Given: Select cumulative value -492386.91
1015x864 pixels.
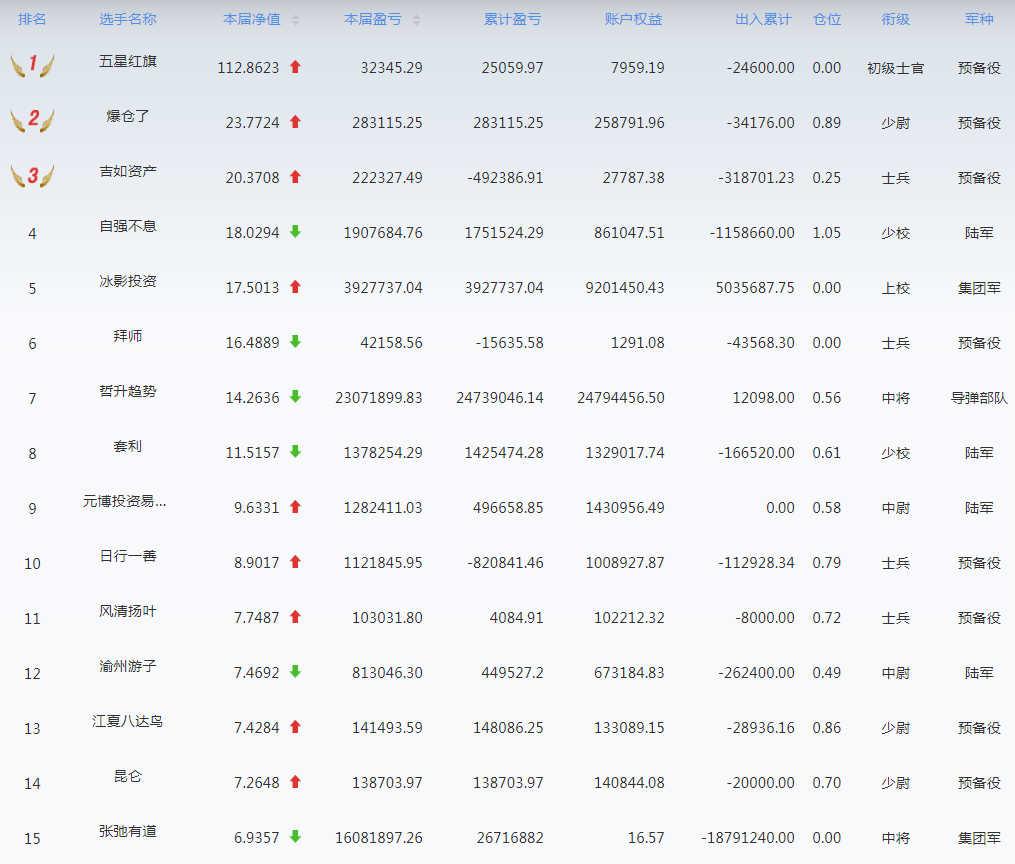Looking at the screenshot, I should tap(505, 178).
